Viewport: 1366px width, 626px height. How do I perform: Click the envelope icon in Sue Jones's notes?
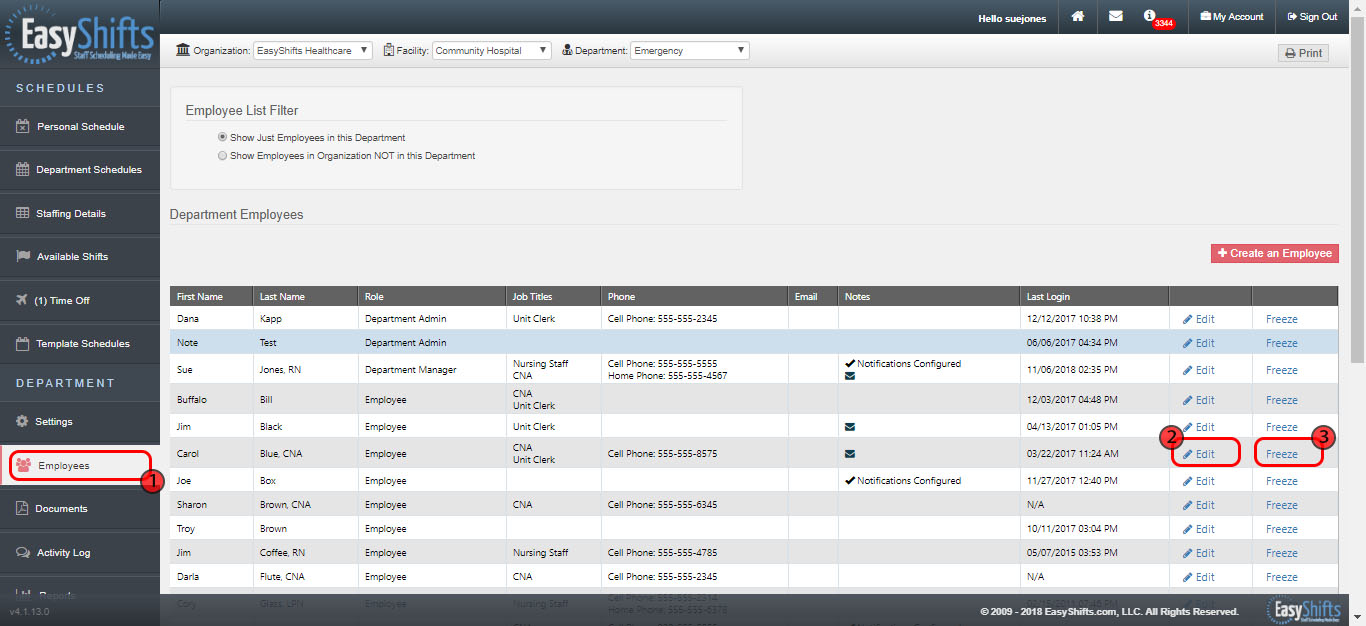click(x=850, y=377)
